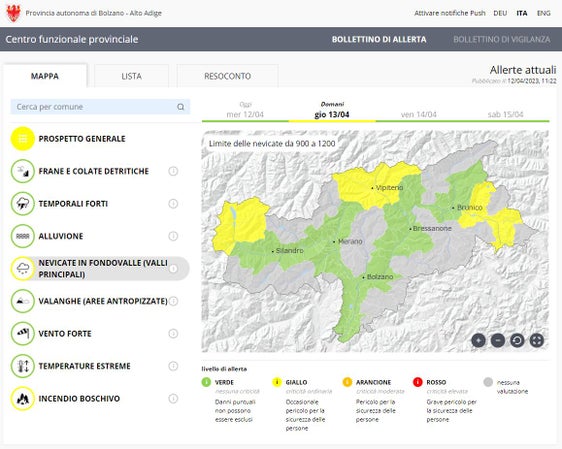This screenshot has height=449, width=562.
Task: Select the day gio 13/04
Action: (x=332, y=110)
